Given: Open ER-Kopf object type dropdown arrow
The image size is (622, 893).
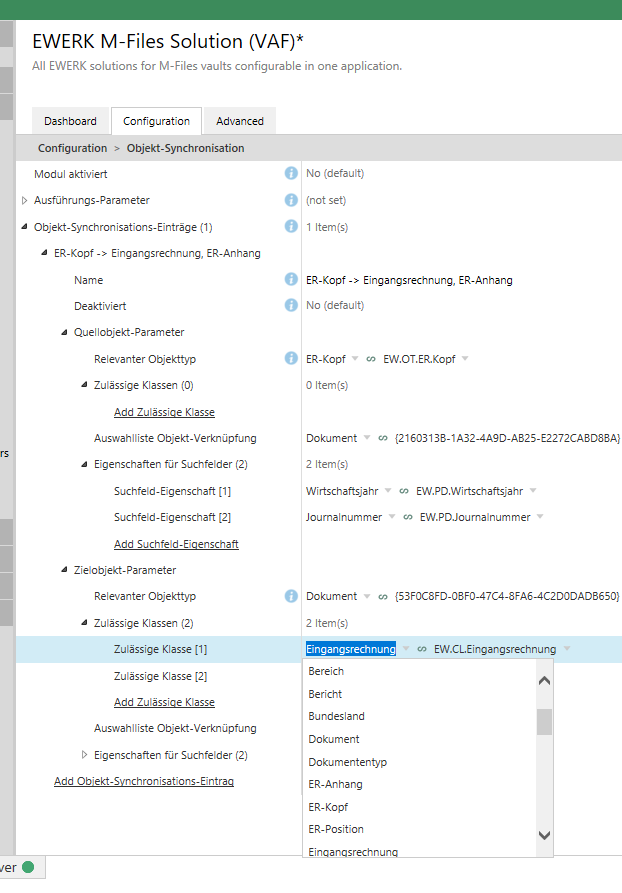Looking at the screenshot, I should pos(355,359).
